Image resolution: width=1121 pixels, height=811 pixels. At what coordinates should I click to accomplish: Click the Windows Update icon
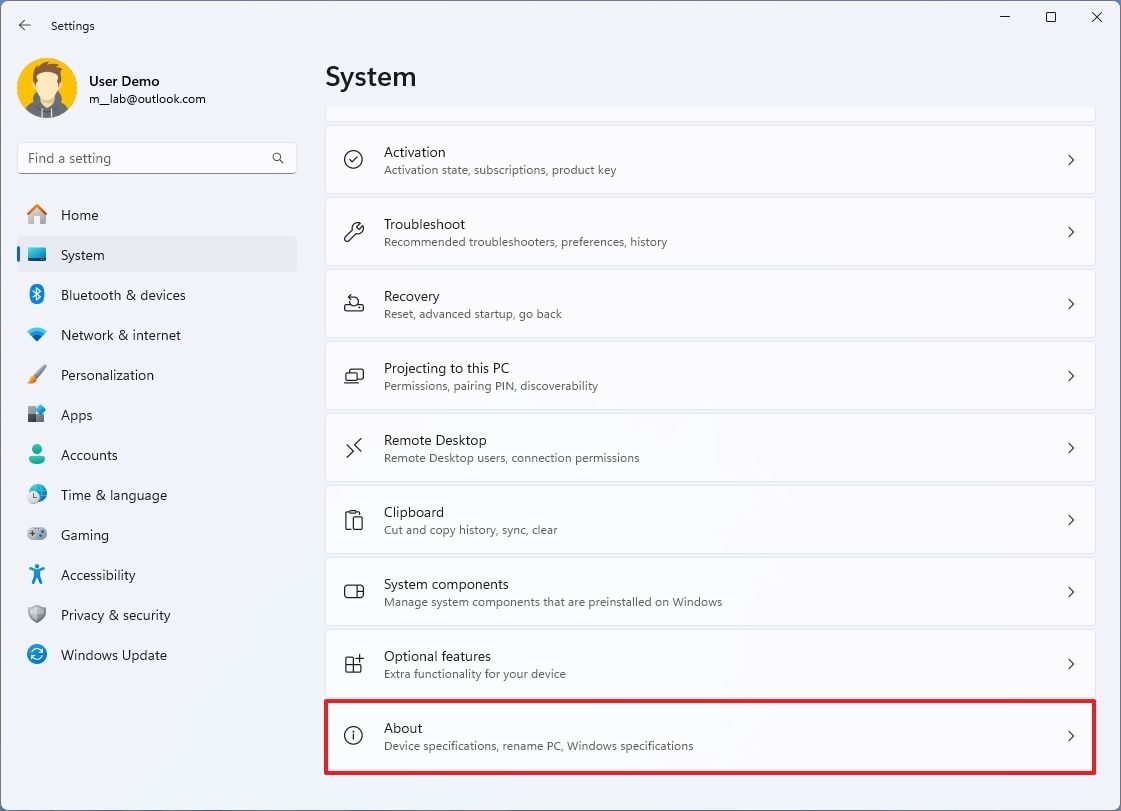tap(38, 655)
